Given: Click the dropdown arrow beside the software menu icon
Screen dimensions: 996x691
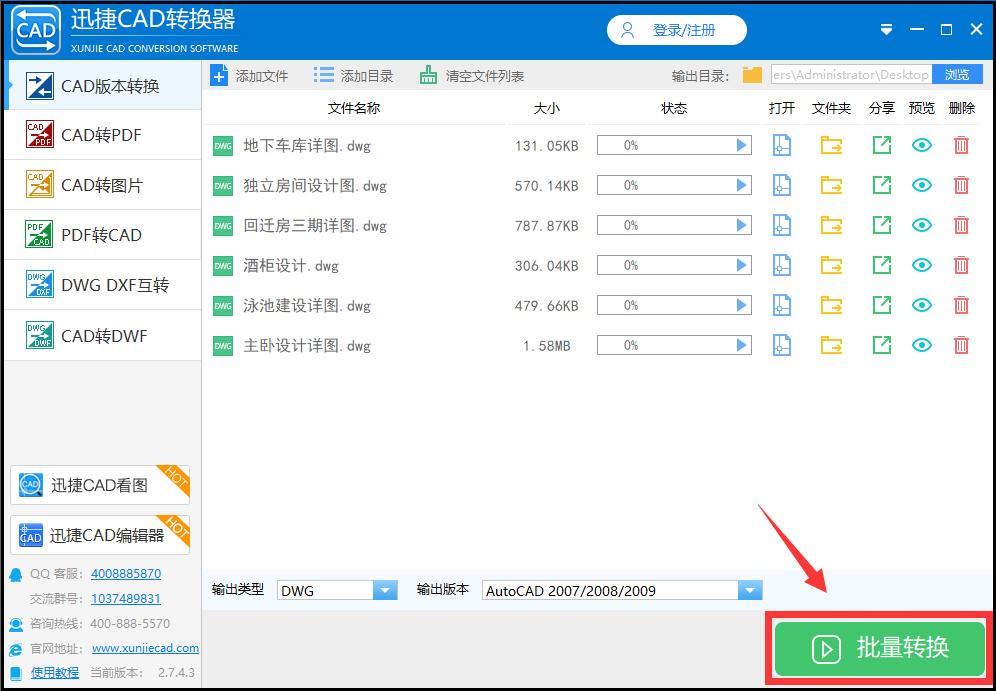Looking at the screenshot, I should [x=886, y=29].
